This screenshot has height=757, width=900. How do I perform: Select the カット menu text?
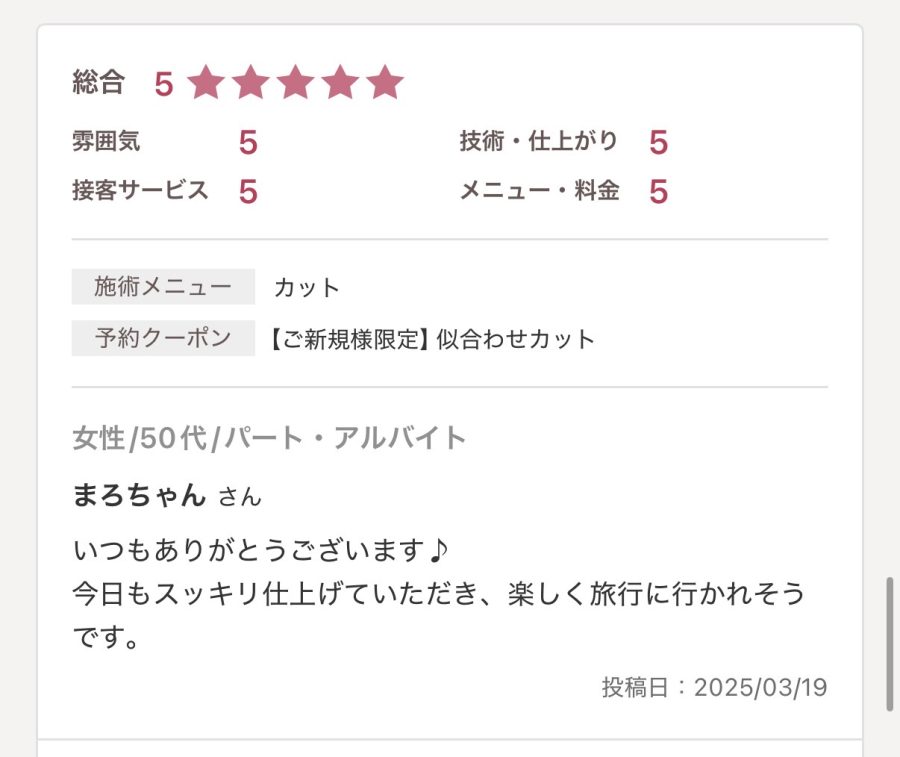coord(307,288)
